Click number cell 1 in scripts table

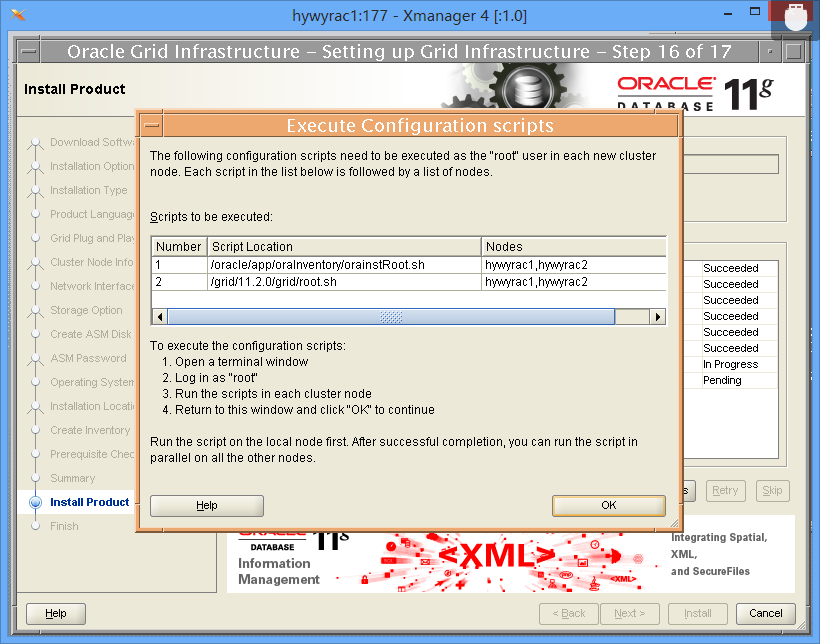pyautogui.click(x=179, y=265)
